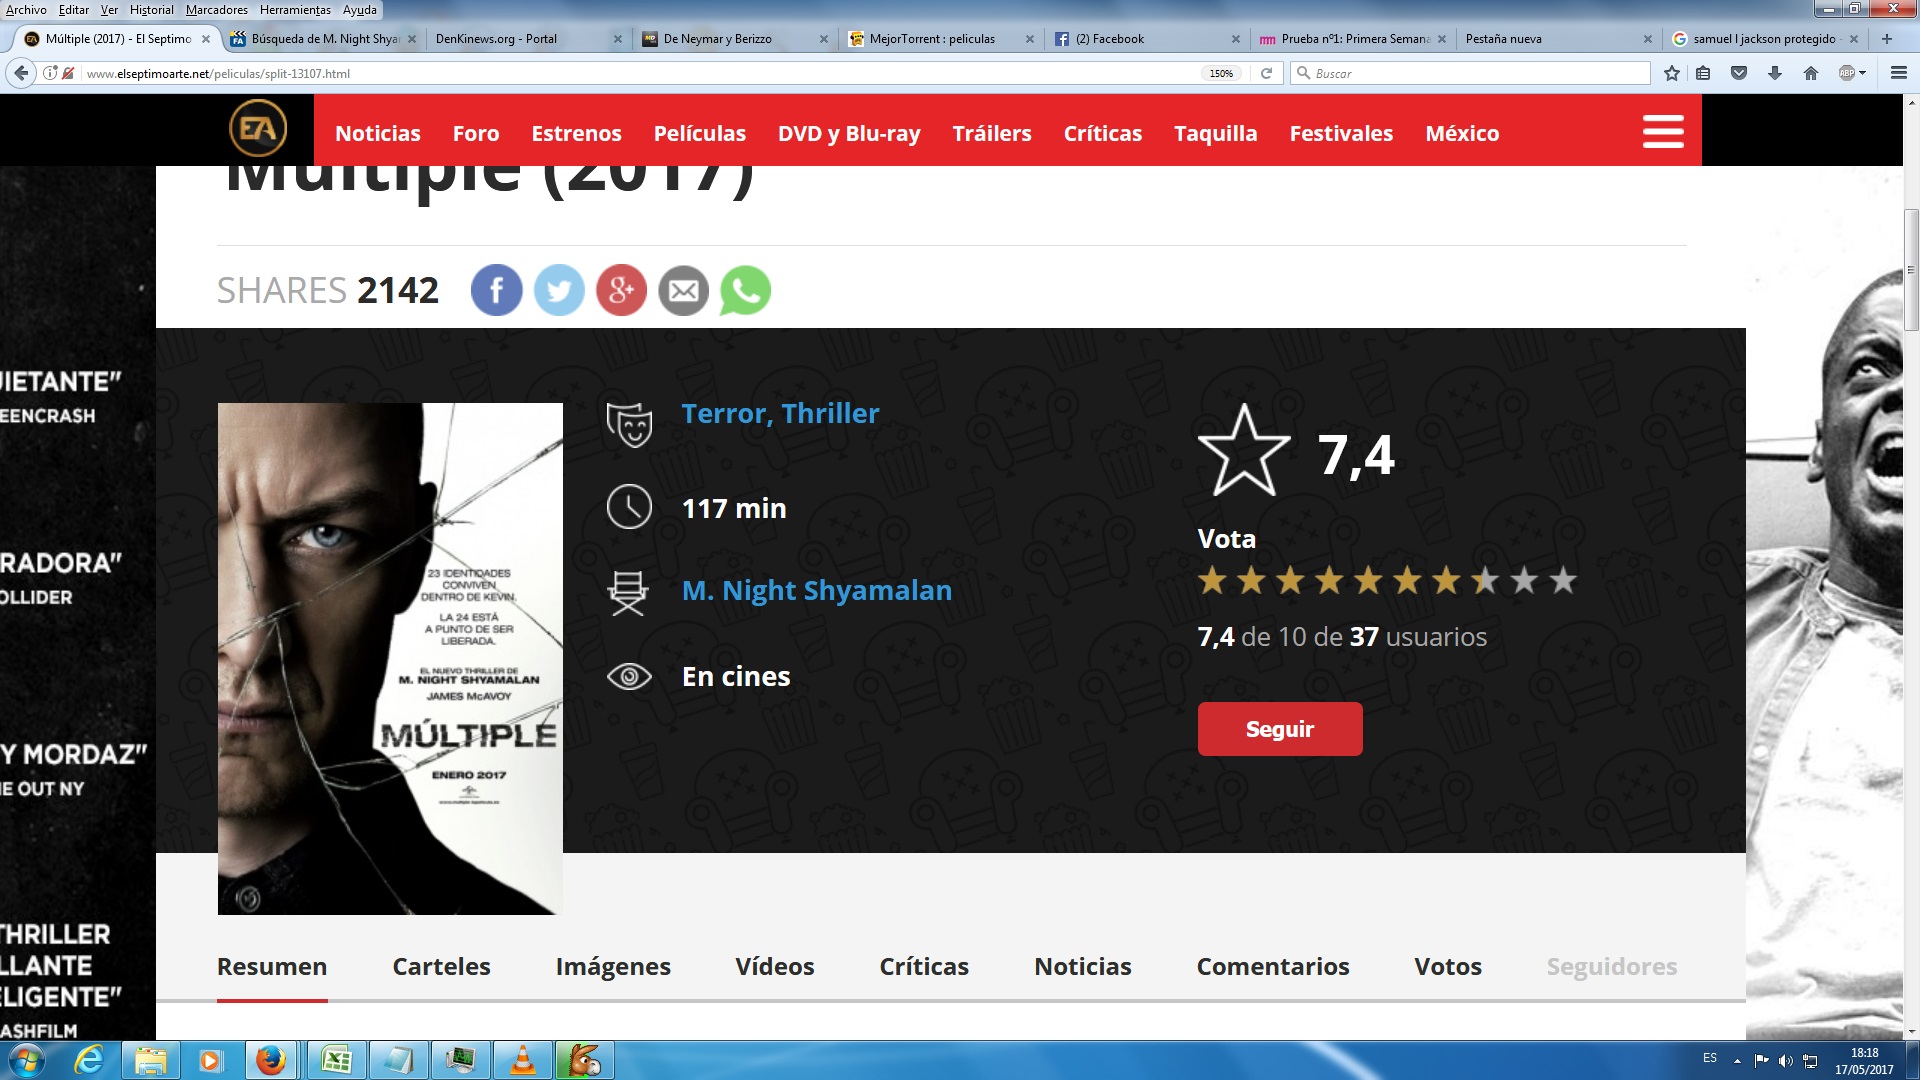Click the El Septimo Arte logo
1920x1080 pixels.
click(258, 129)
